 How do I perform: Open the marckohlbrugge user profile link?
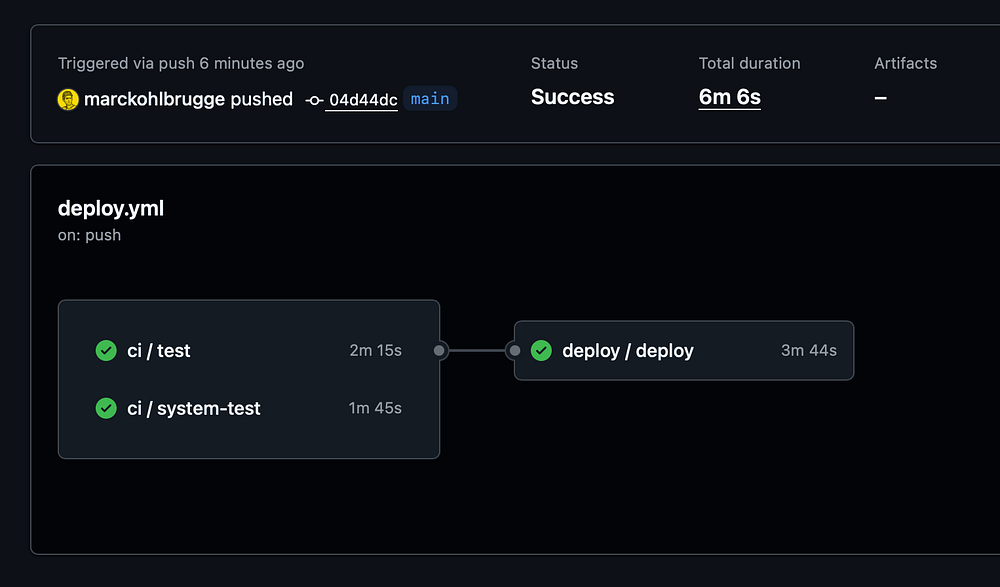[x=154, y=99]
